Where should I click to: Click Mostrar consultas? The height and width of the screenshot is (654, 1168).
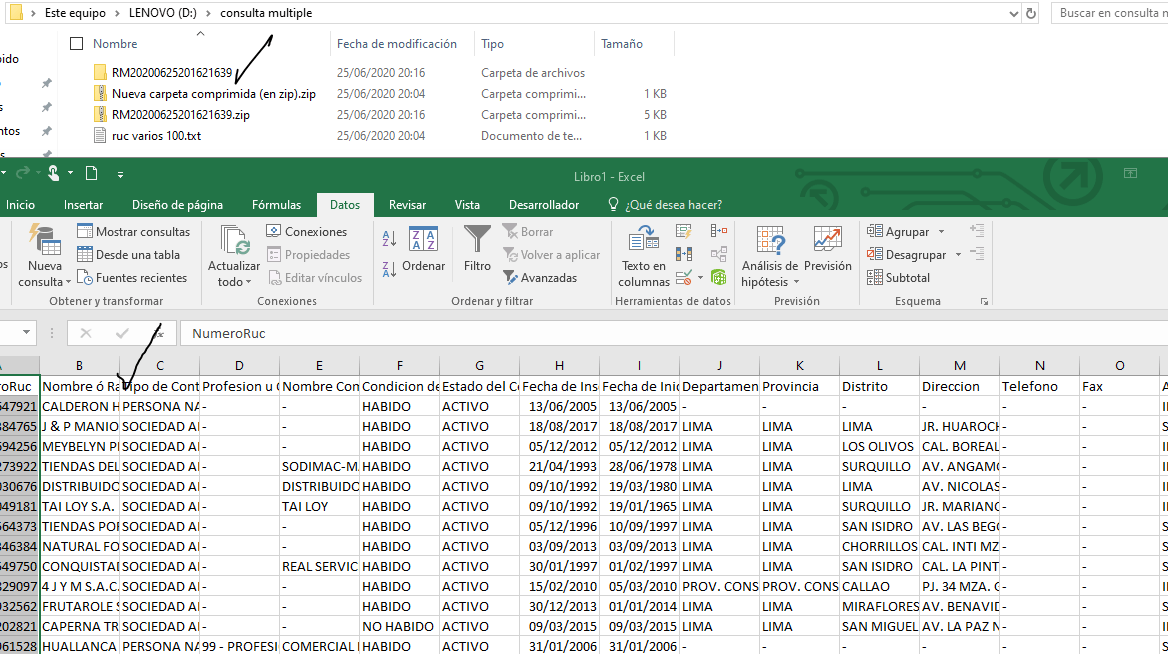click(133, 232)
